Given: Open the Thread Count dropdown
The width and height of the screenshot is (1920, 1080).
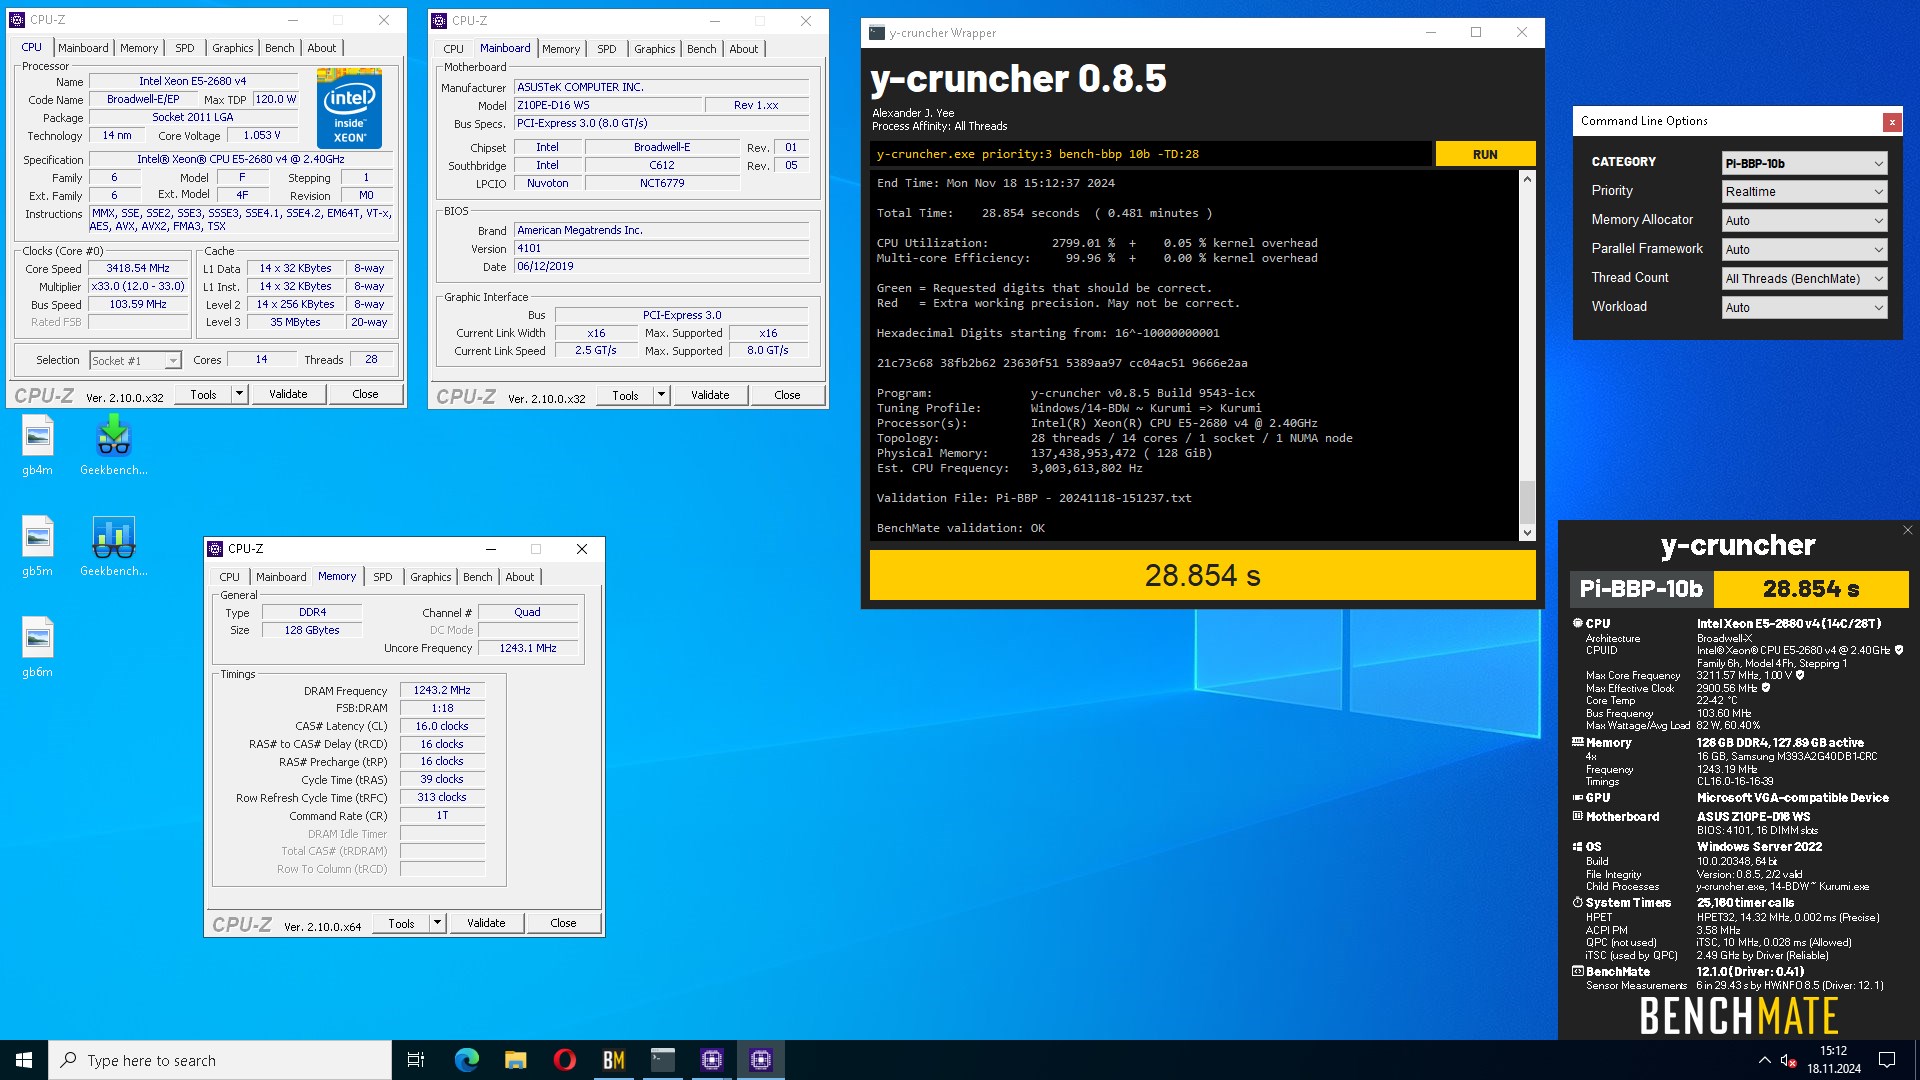Looking at the screenshot, I should coord(1804,279).
